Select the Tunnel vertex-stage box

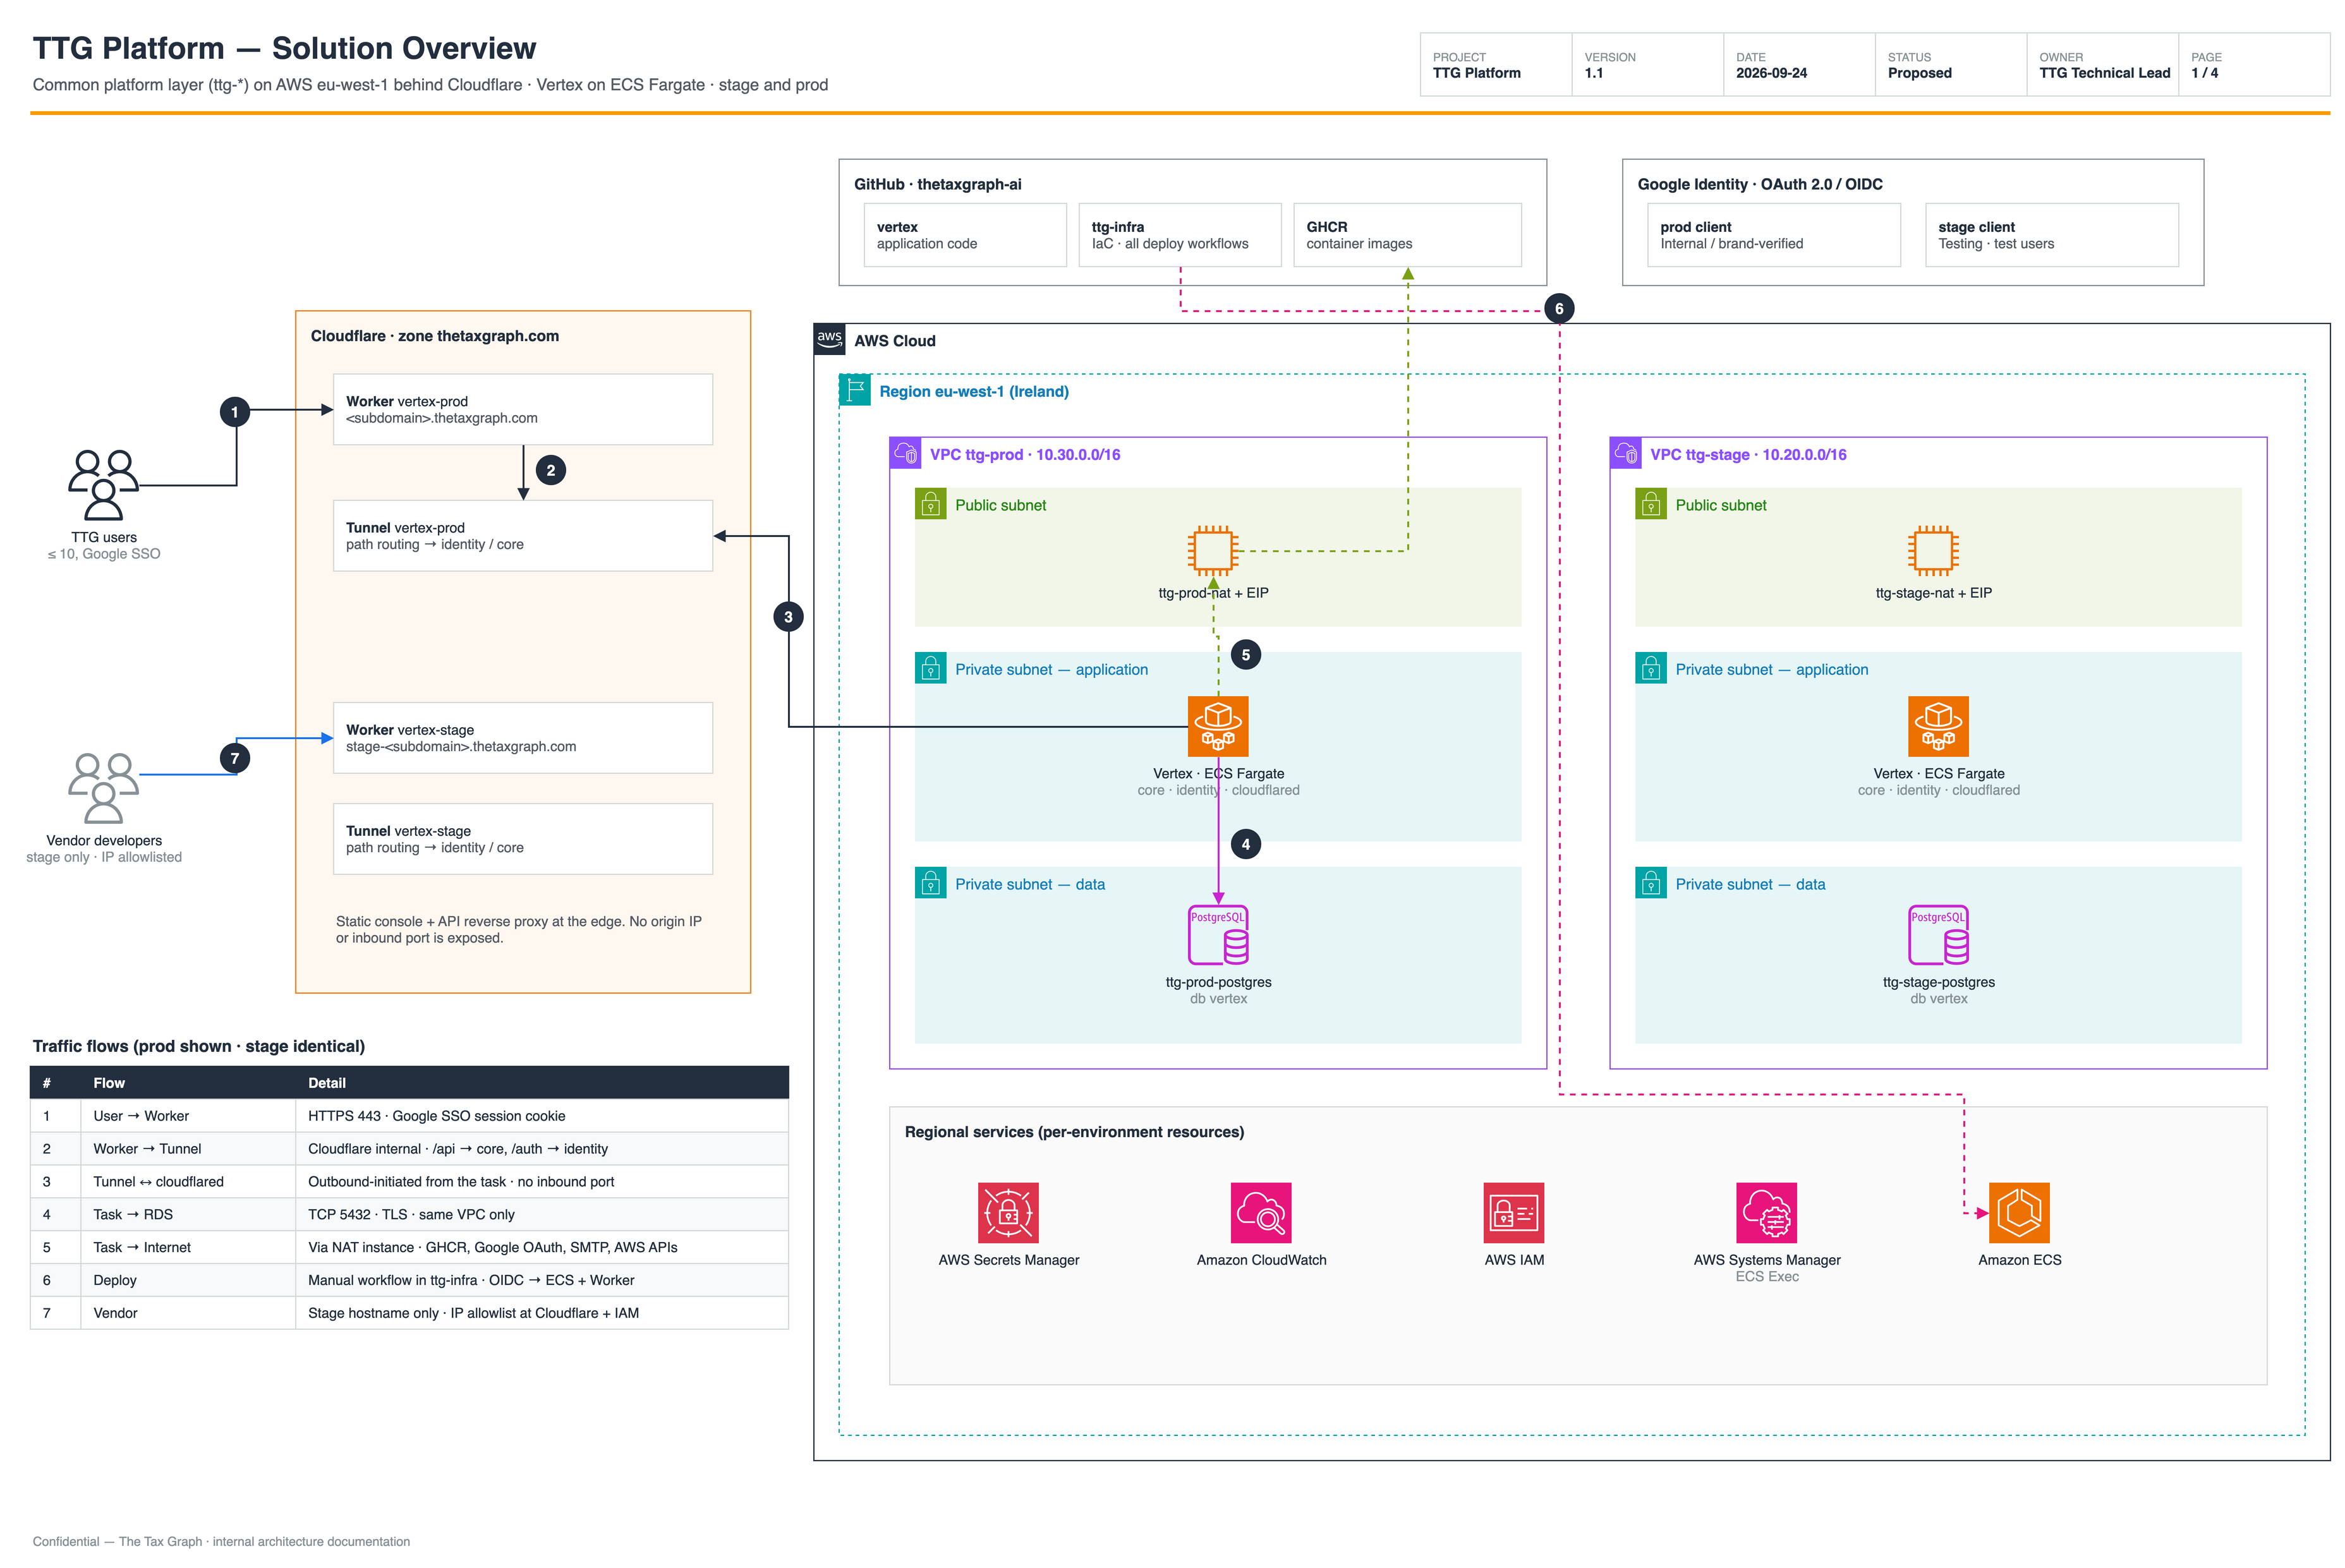523,839
